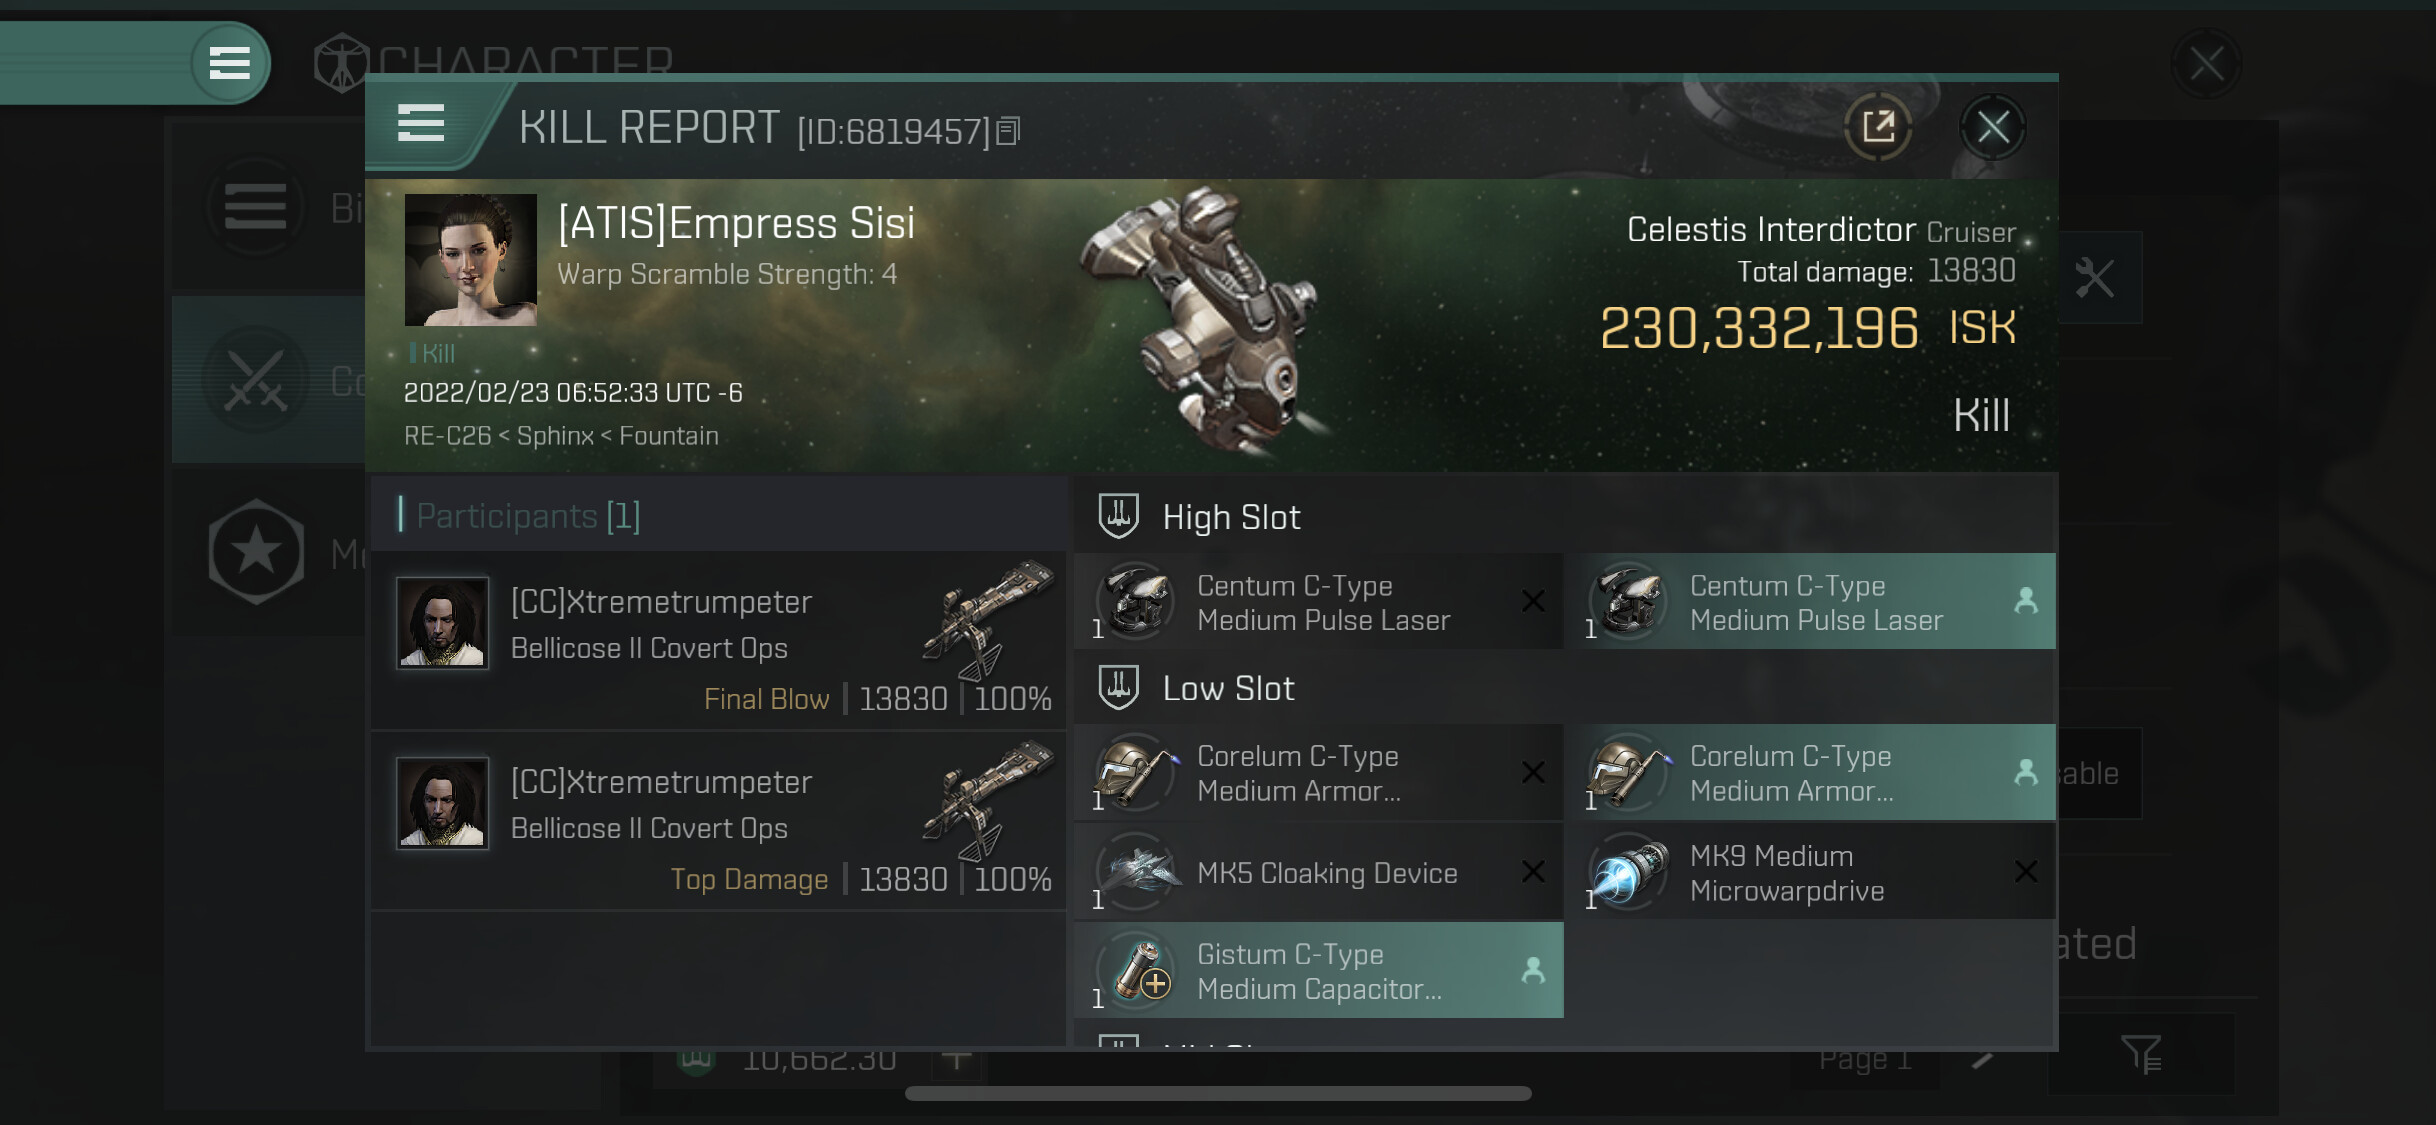This screenshot has height=1125, width=2436.
Task: Open the main navigation menu button
Action: tap(229, 63)
